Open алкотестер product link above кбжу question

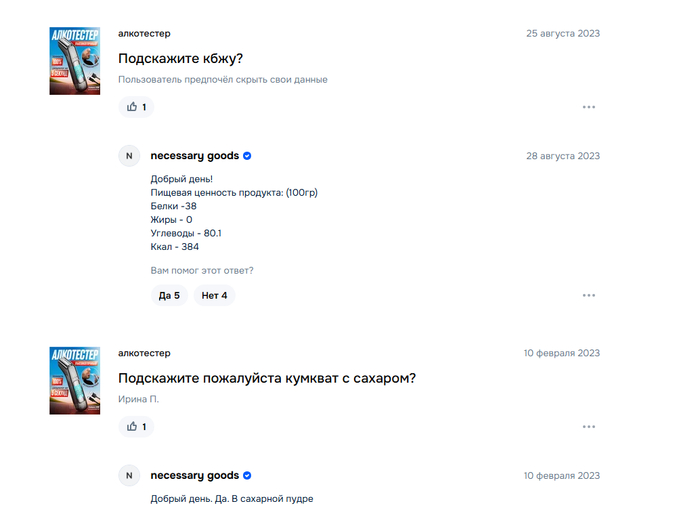tap(144, 33)
